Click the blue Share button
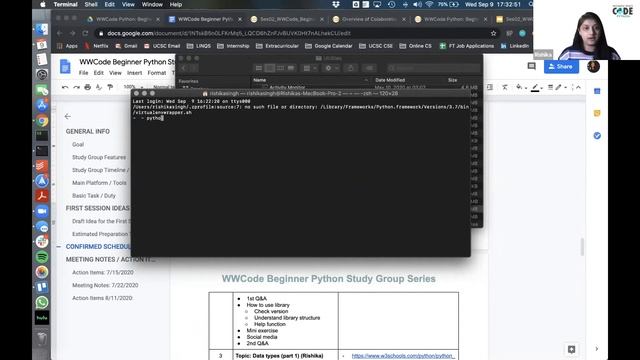The width and height of the screenshot is (640, 360). tap(561, 66)
